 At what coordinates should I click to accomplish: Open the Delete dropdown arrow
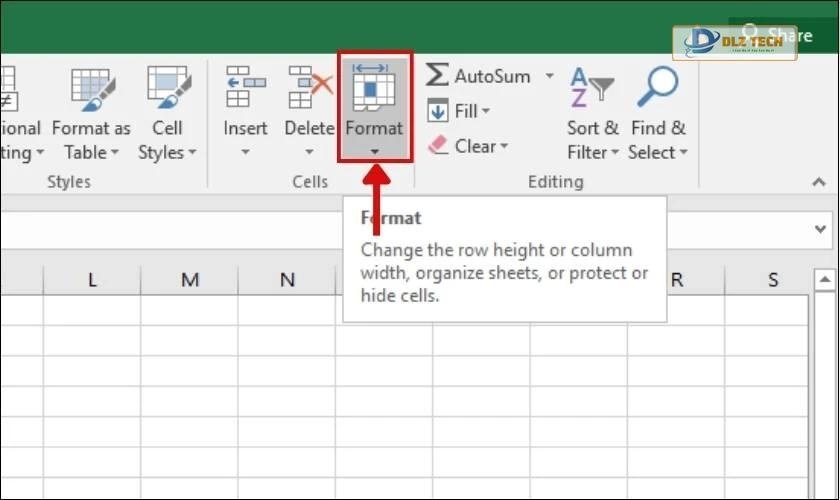tap(309, 153)
